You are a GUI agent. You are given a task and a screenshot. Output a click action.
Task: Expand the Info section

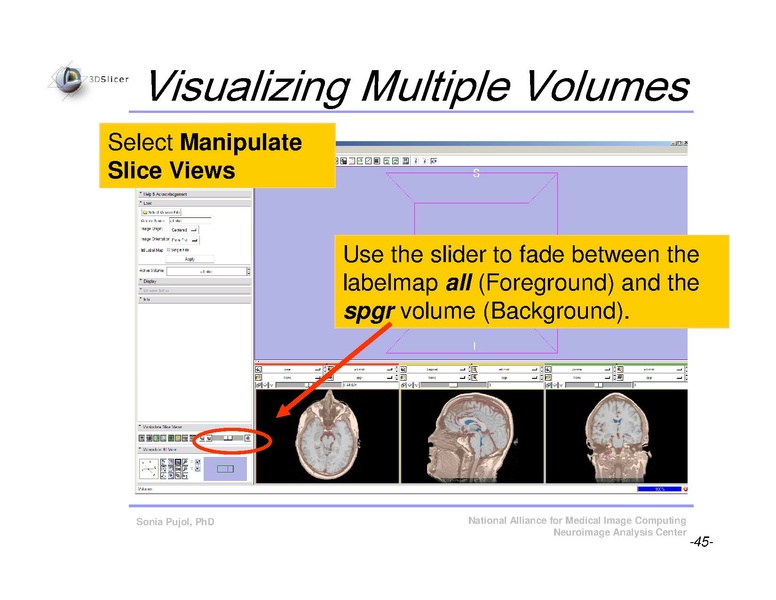tap(194, 300)
